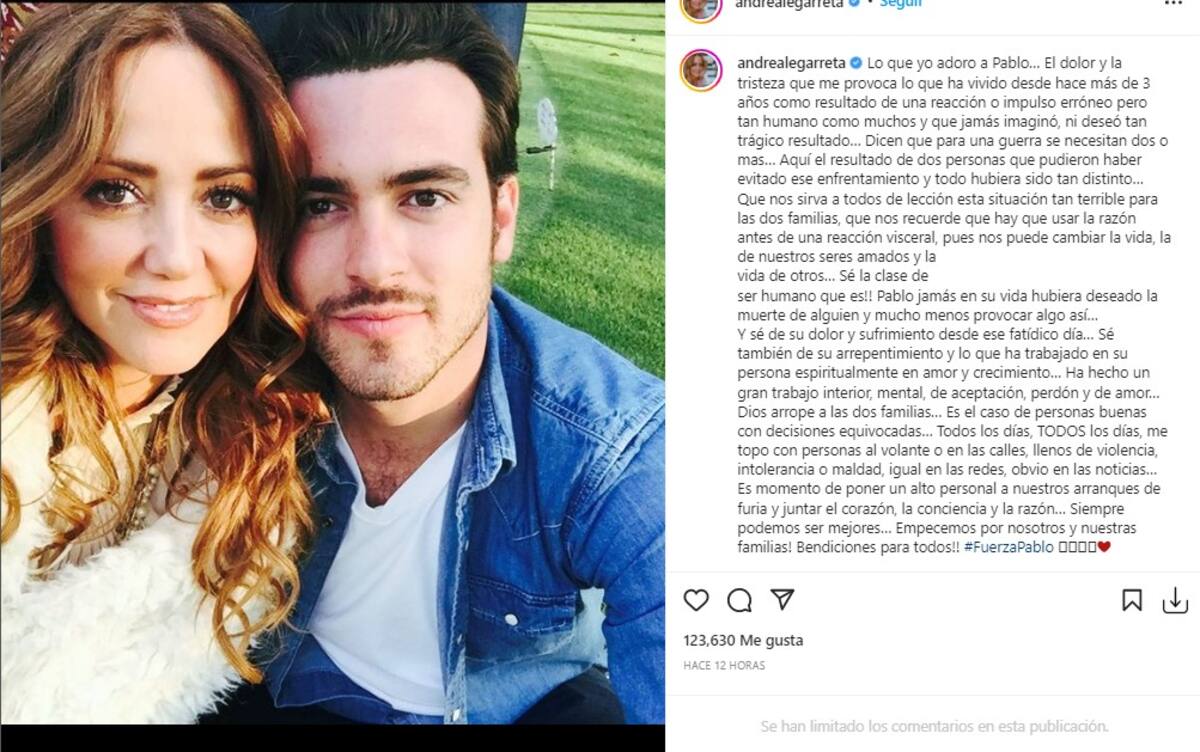This screenshot has width=1200, height=752.
Task: Click the red heart emoji in caption
Action: [x=1105, y=547]
